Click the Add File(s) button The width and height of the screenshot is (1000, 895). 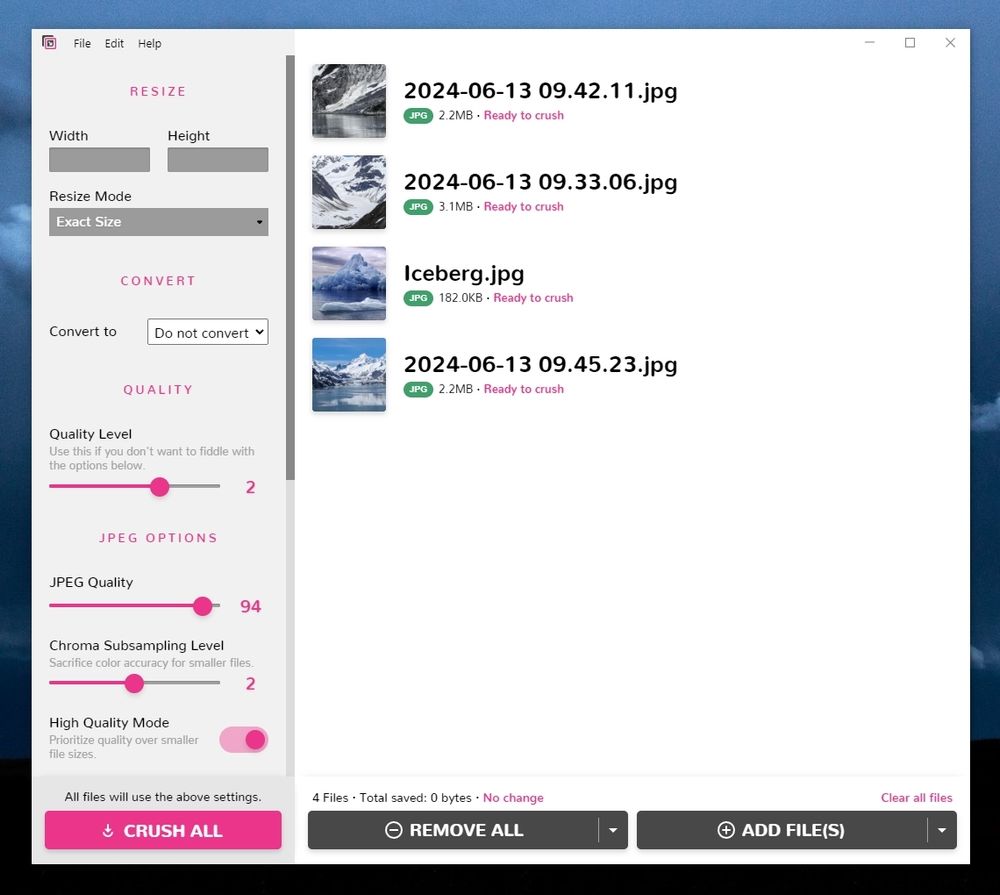click(x=782, y=830)
